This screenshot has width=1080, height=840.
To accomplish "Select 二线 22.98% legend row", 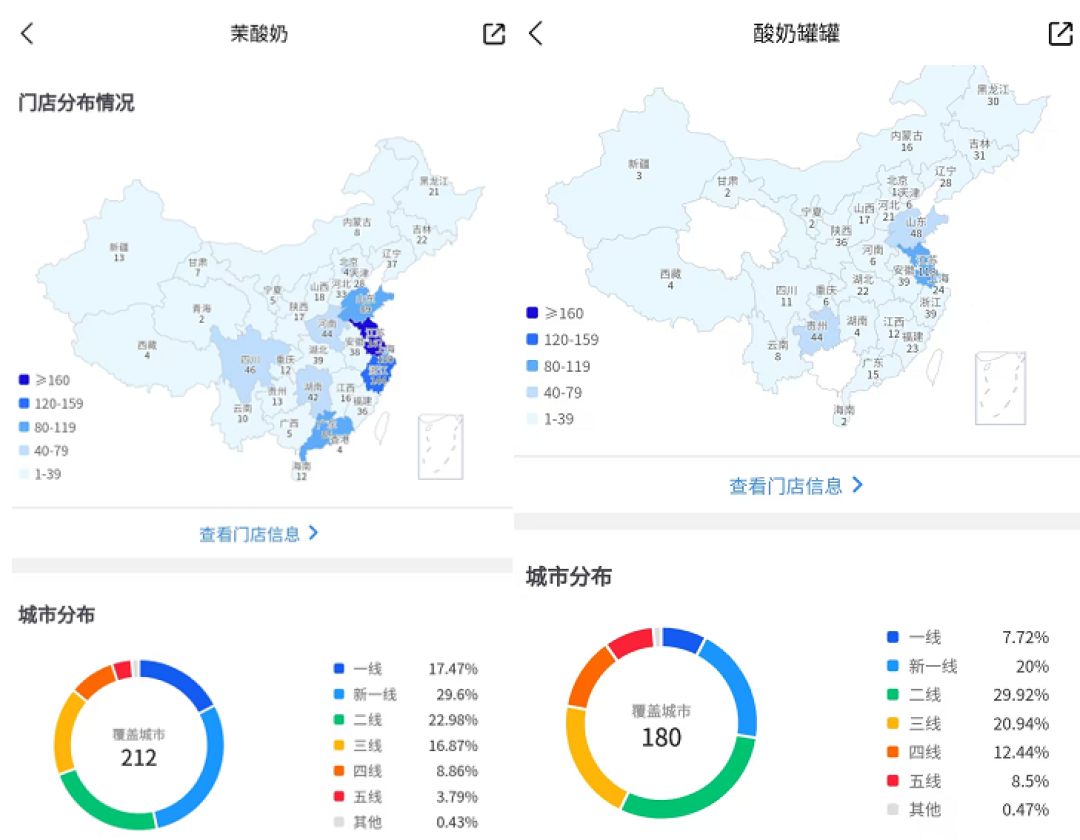I will 406,720.
